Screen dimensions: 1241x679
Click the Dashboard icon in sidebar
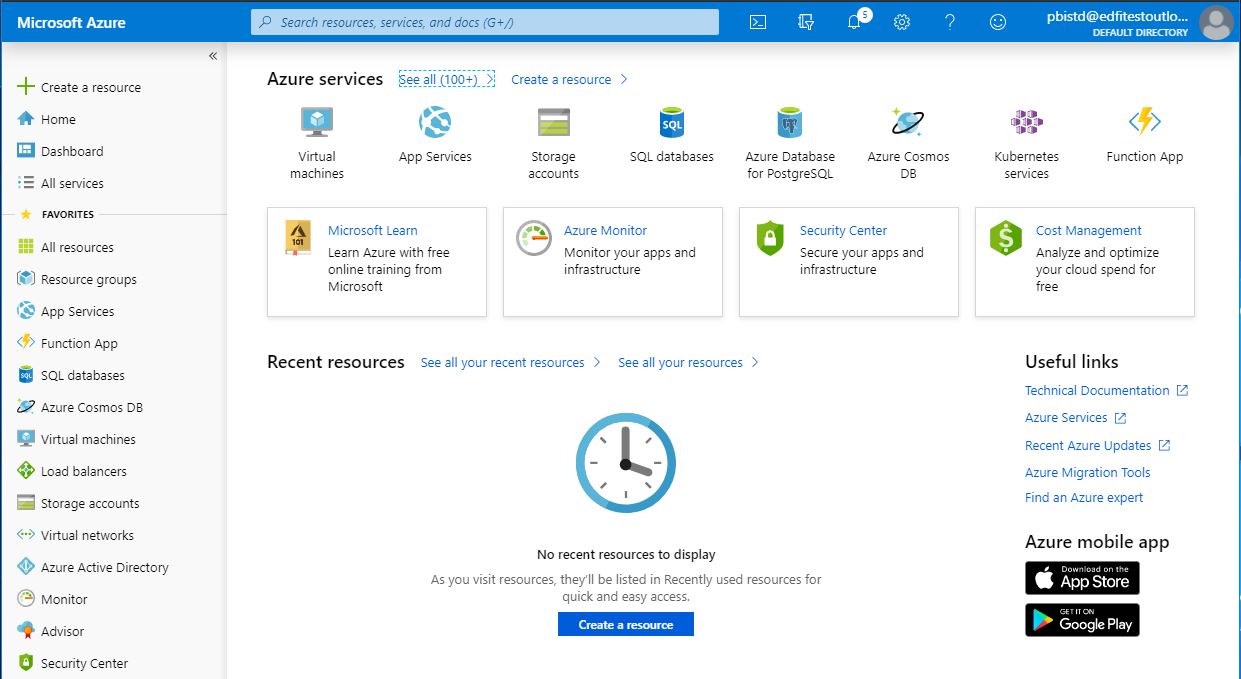pos(26,151)
